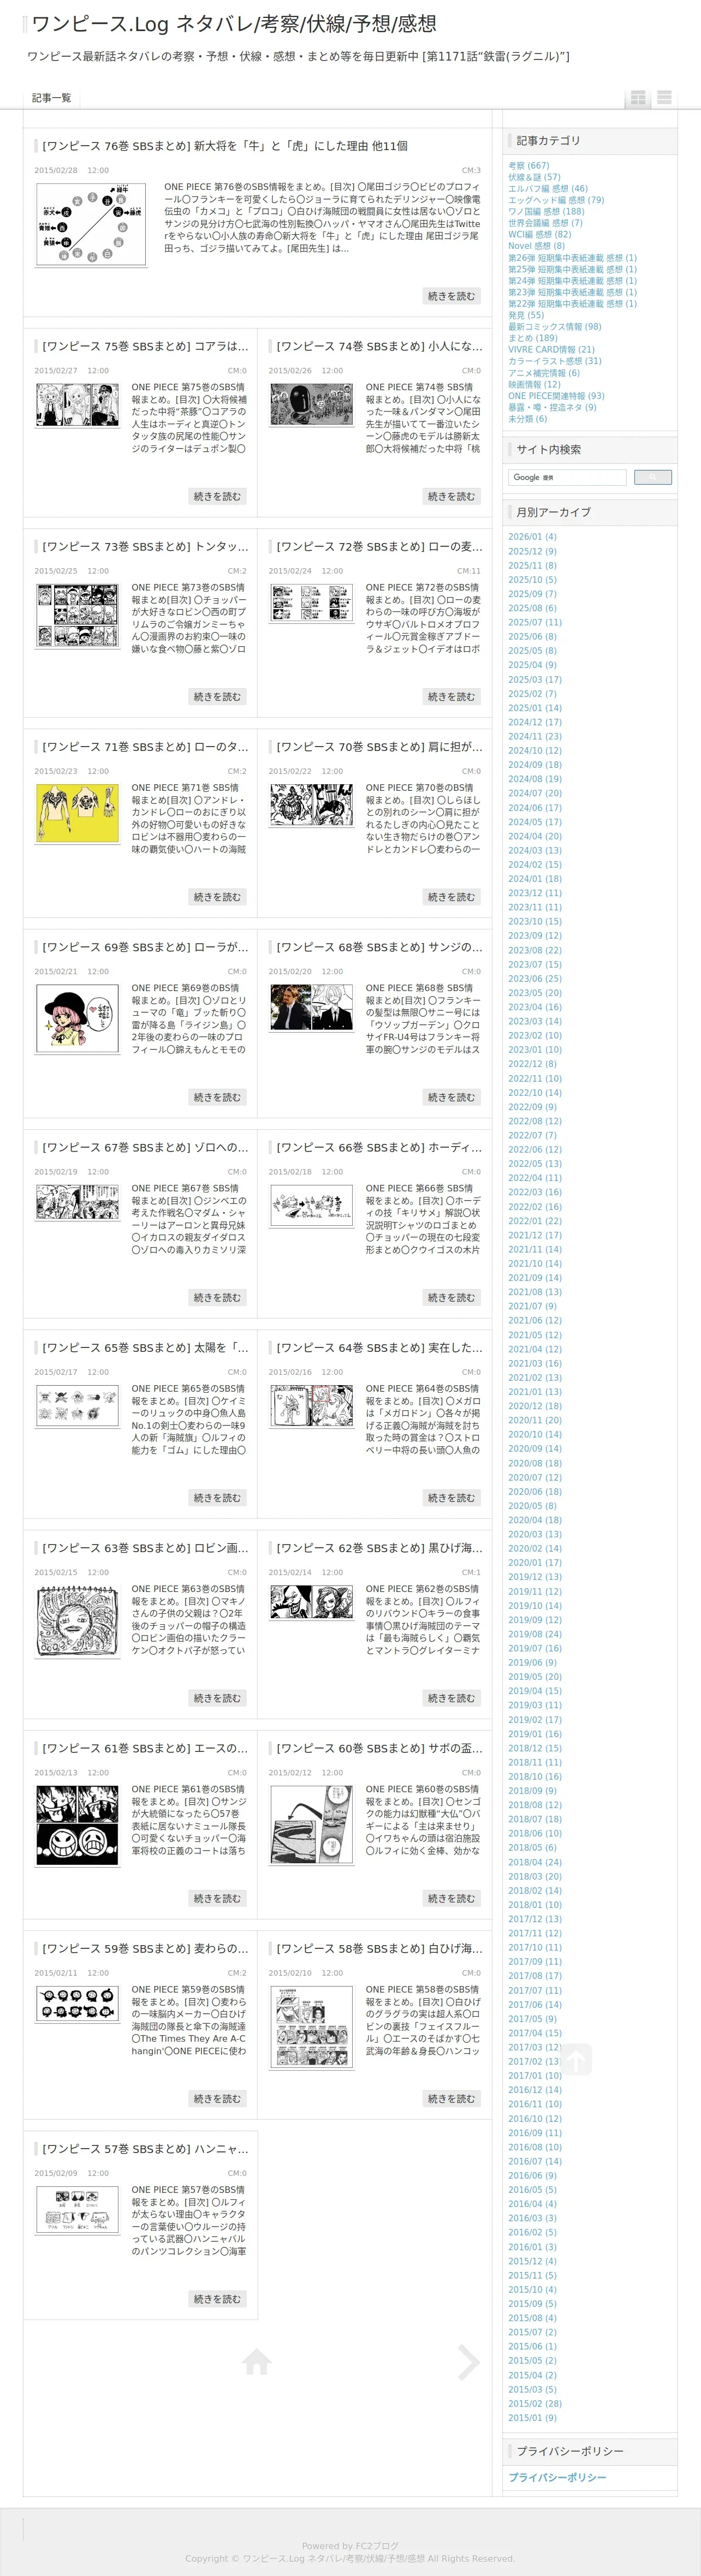Open thumbnail of the 60巻 SBSまとめ article
701x2576 pixels.
tap(311, 1826)
